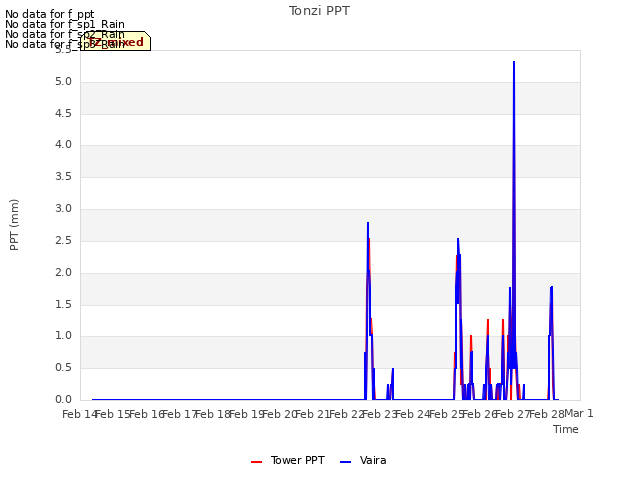Toggle the Vaira legend entry
Viewport: 640px width, 480px height.
point(363,461)
